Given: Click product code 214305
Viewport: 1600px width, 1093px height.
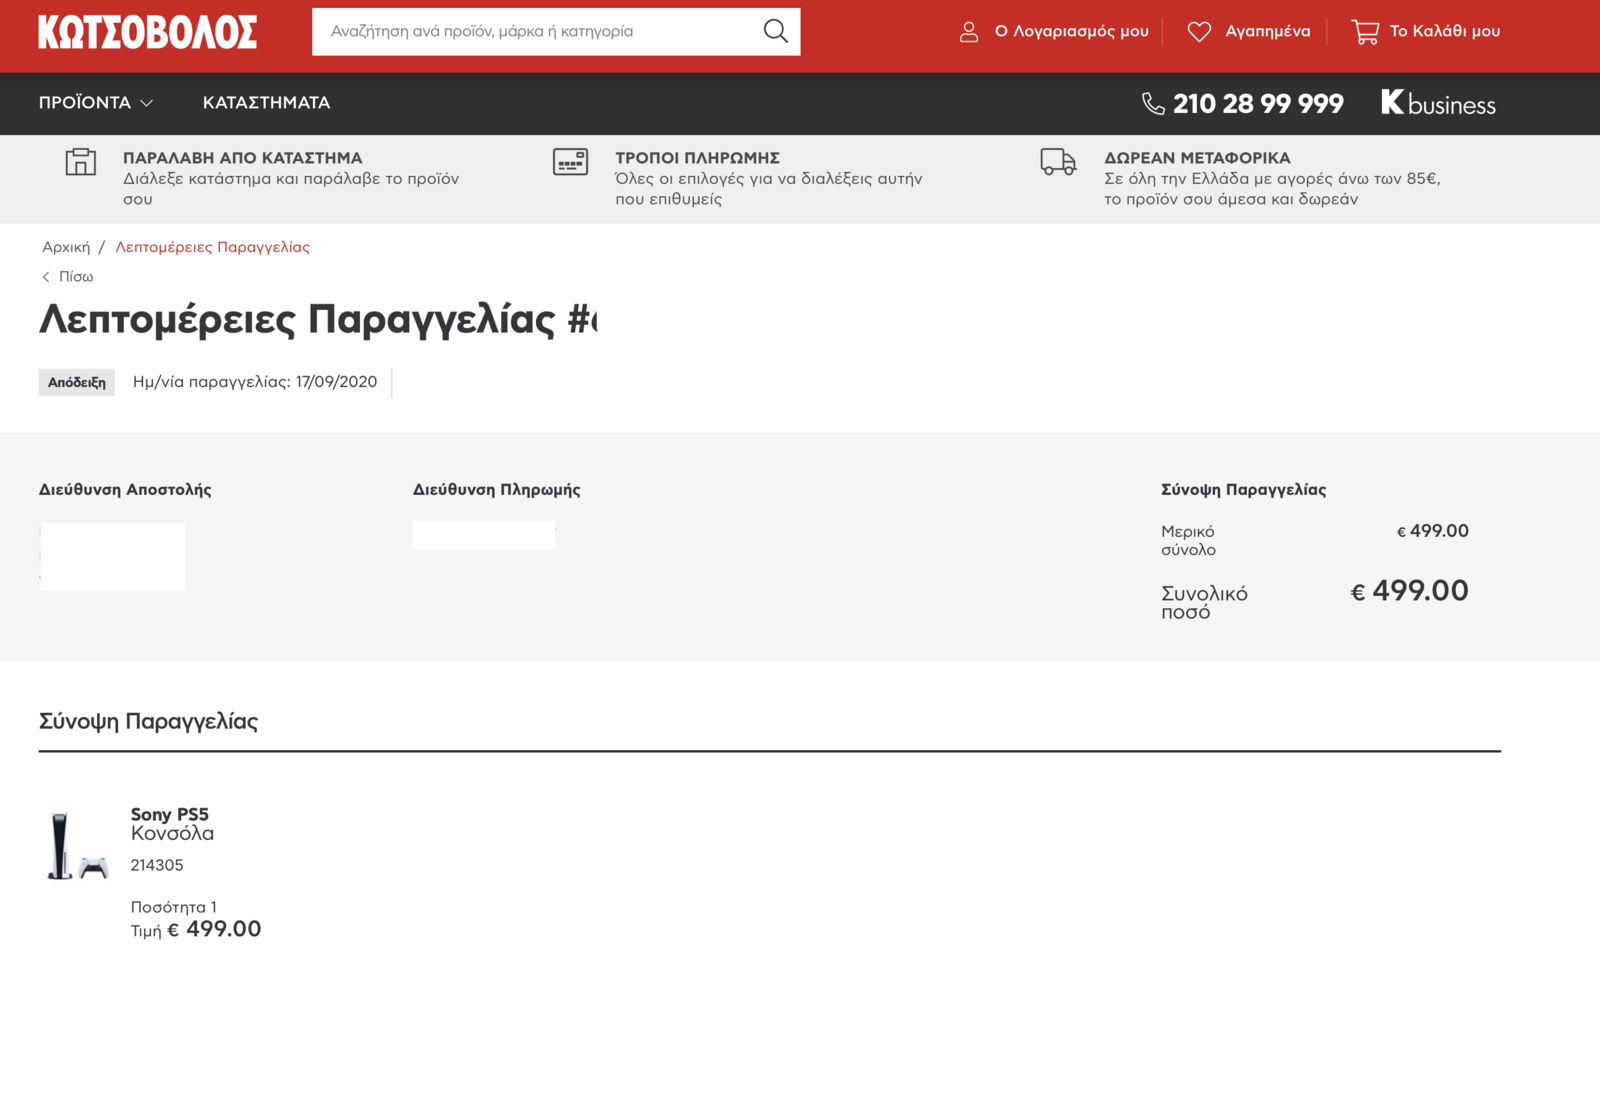Looking at the screenshot, I should click(157, 865).
